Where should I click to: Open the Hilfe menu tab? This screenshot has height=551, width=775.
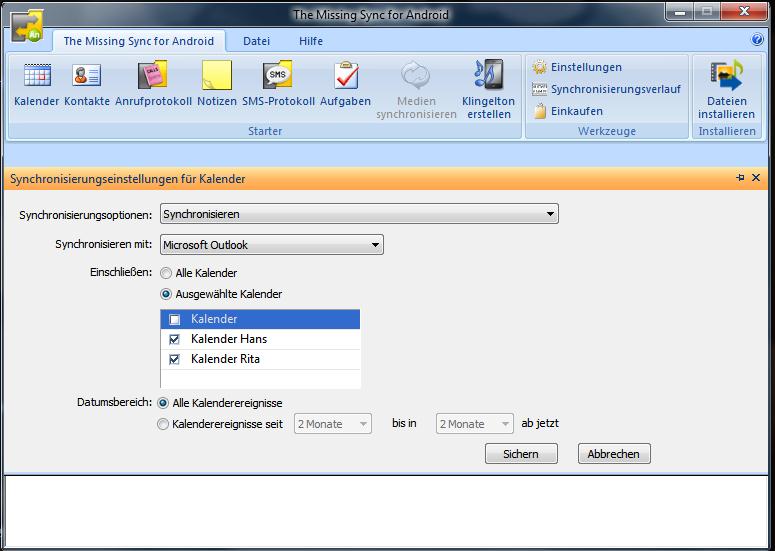point(311,41)
